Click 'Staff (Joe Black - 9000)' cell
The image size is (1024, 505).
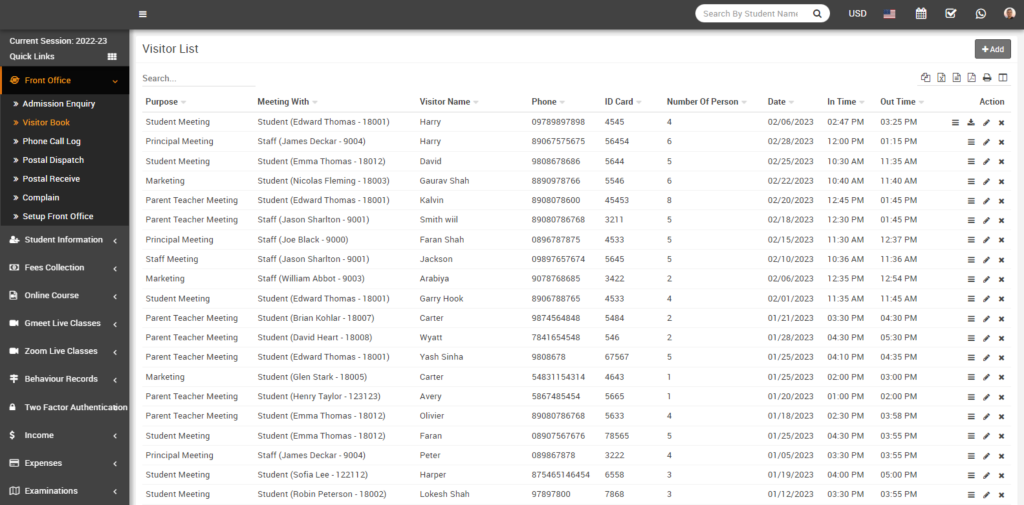coord(302,240)
